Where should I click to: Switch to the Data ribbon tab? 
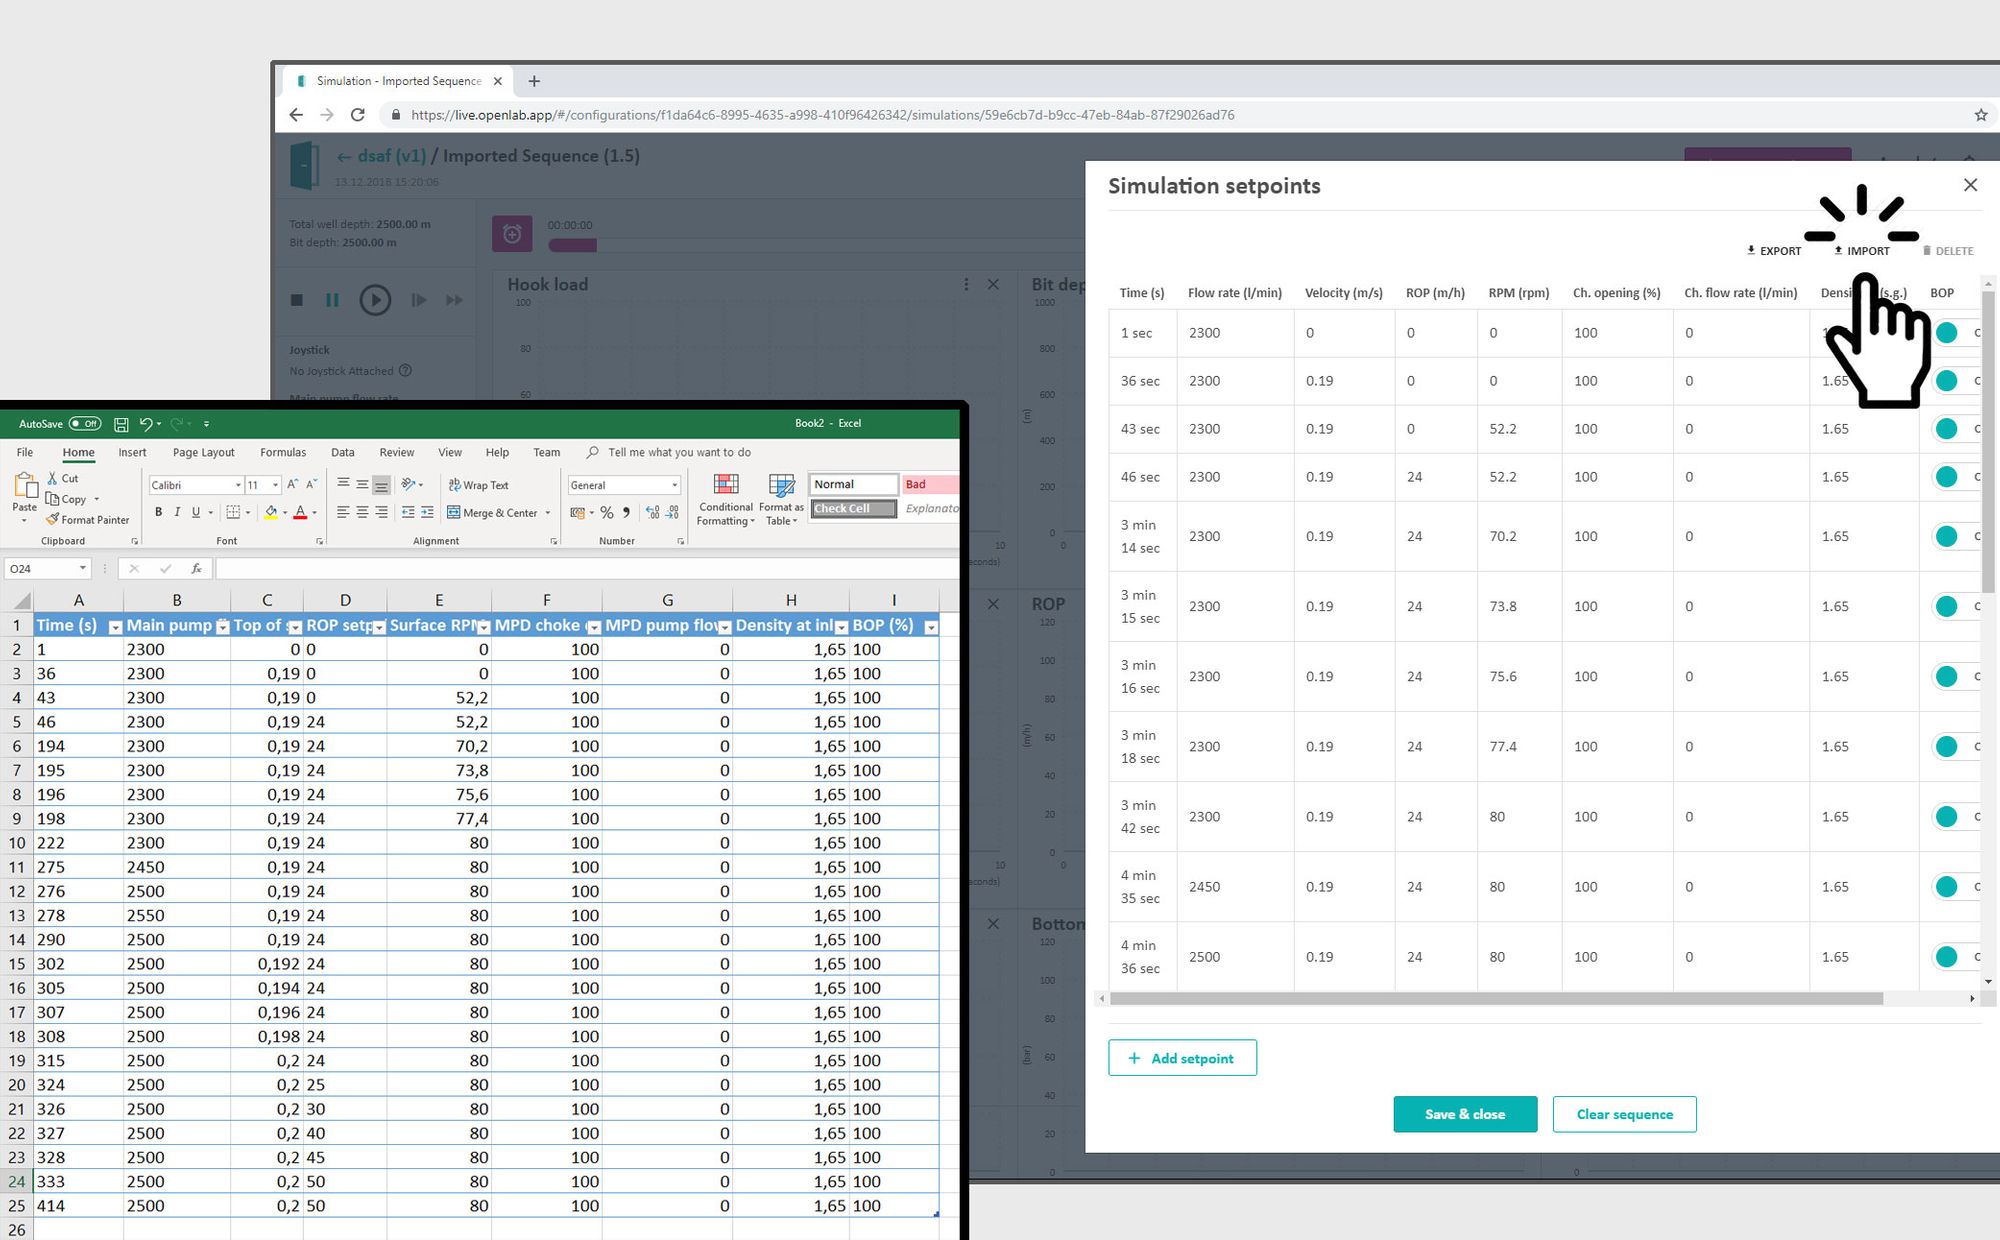click(x=342, y=452)
